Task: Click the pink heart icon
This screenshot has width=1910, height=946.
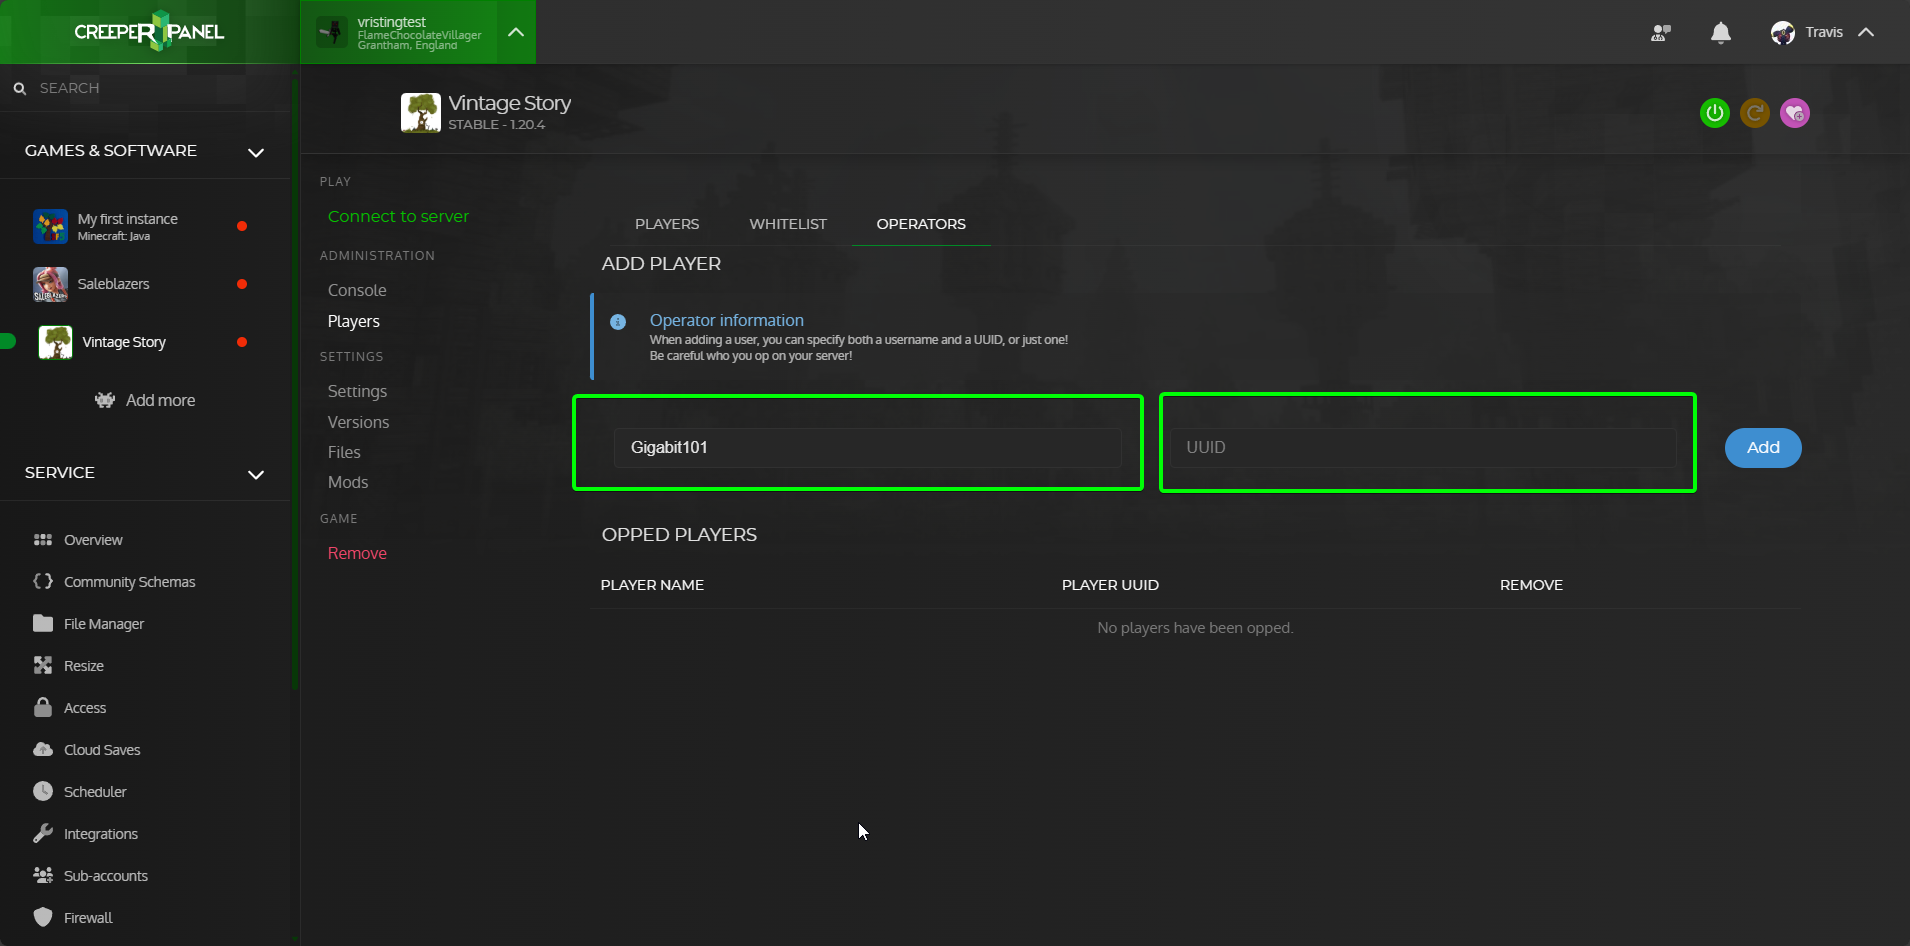Action: [x=1795, y=113]
